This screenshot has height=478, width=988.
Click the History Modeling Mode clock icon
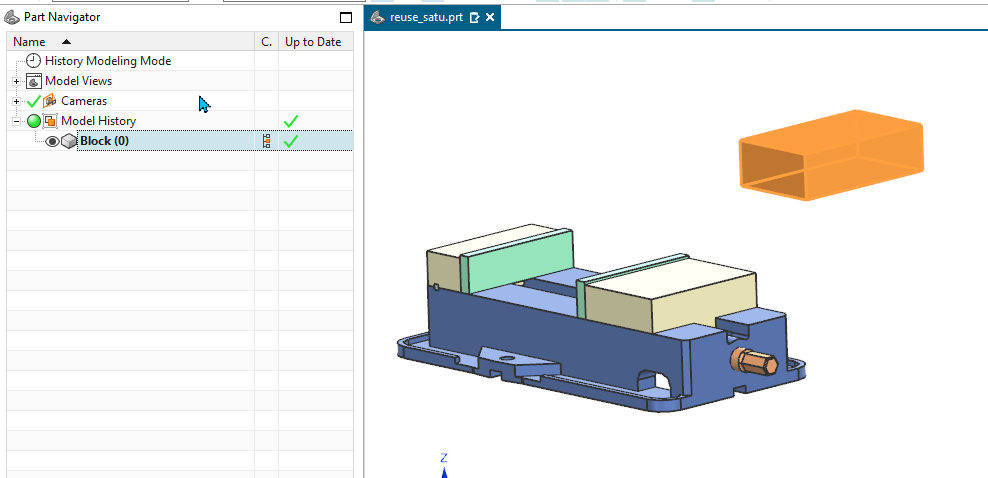click(34, 61)
